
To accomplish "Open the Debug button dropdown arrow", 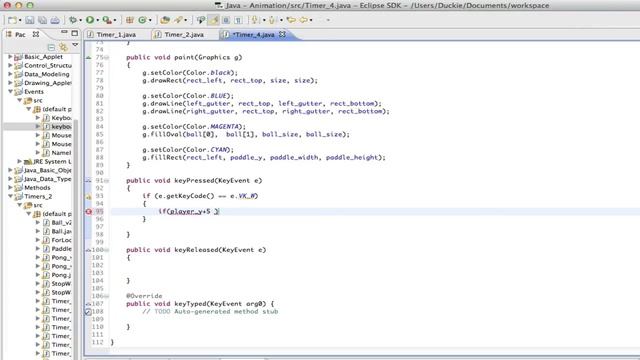I will (x=80, y=20).
